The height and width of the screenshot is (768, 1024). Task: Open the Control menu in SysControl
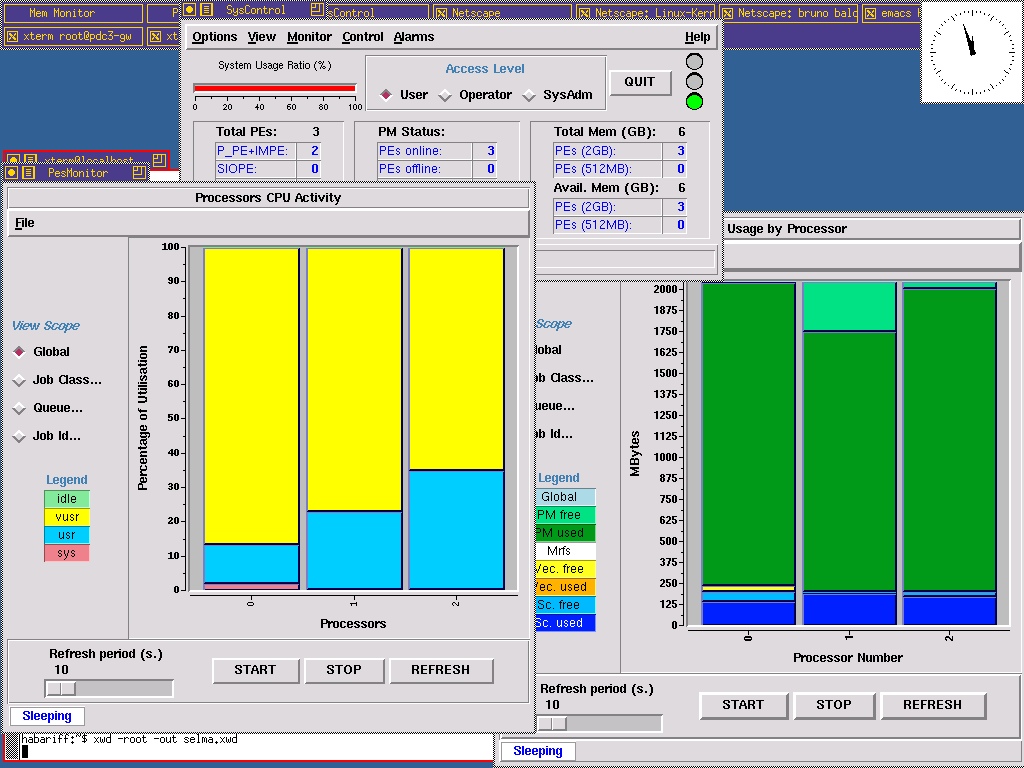[362, 37]
